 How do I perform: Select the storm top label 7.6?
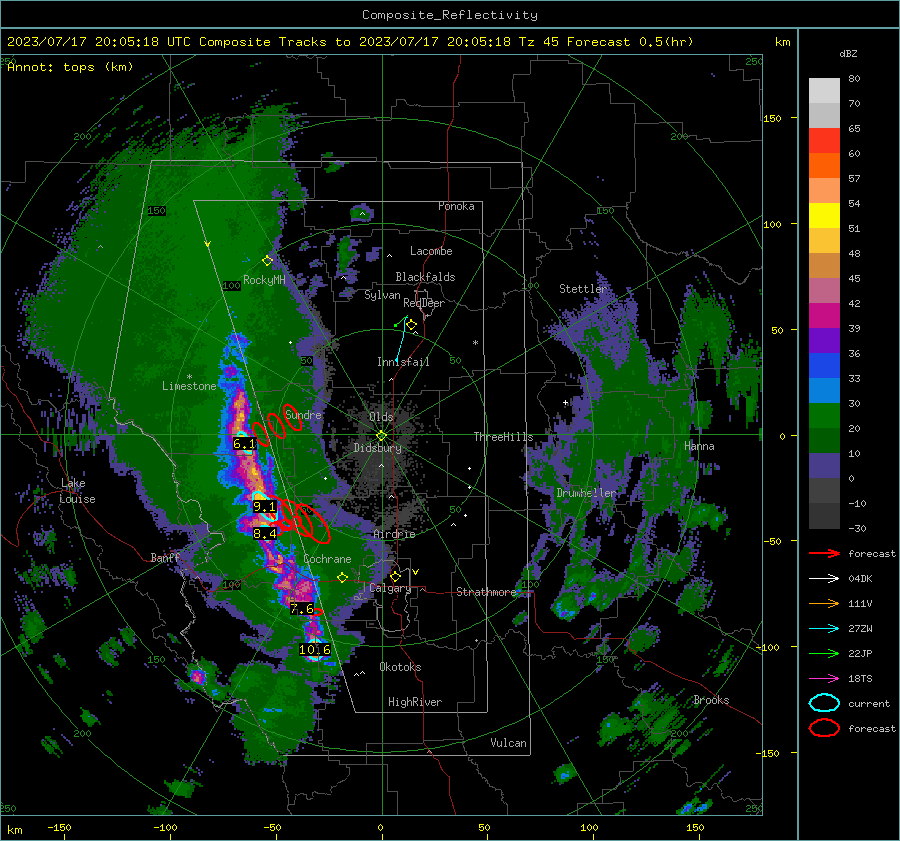(302, 609)
